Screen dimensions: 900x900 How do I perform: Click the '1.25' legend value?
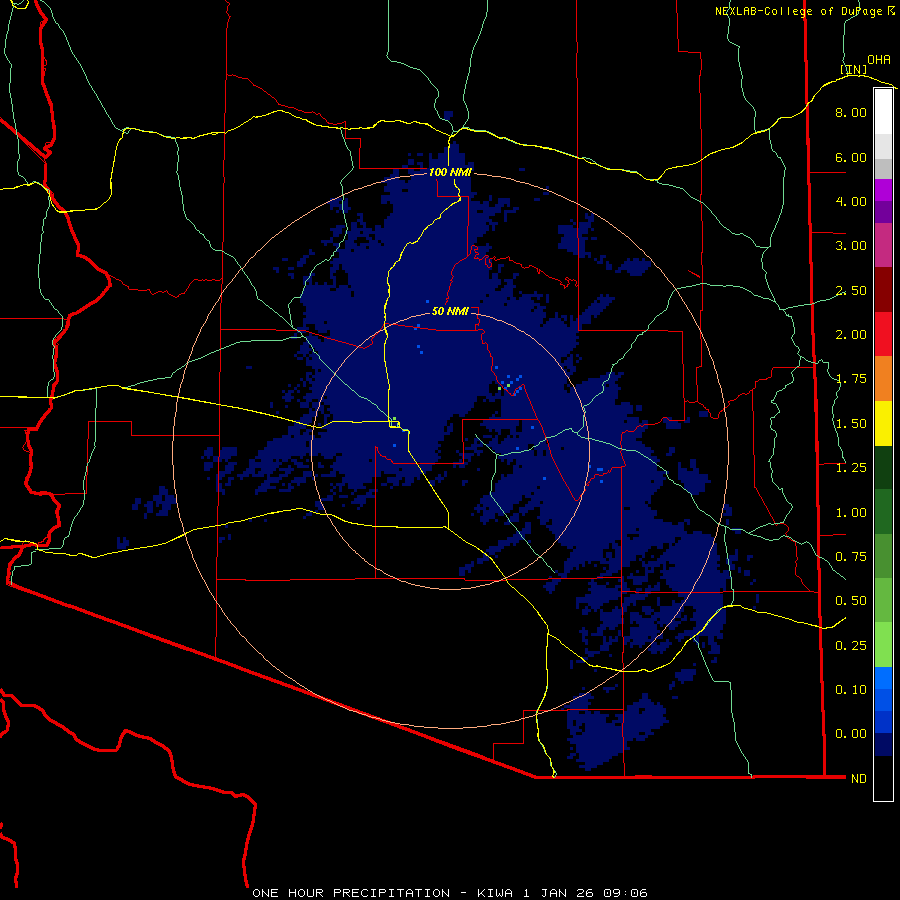pos(851,468)
